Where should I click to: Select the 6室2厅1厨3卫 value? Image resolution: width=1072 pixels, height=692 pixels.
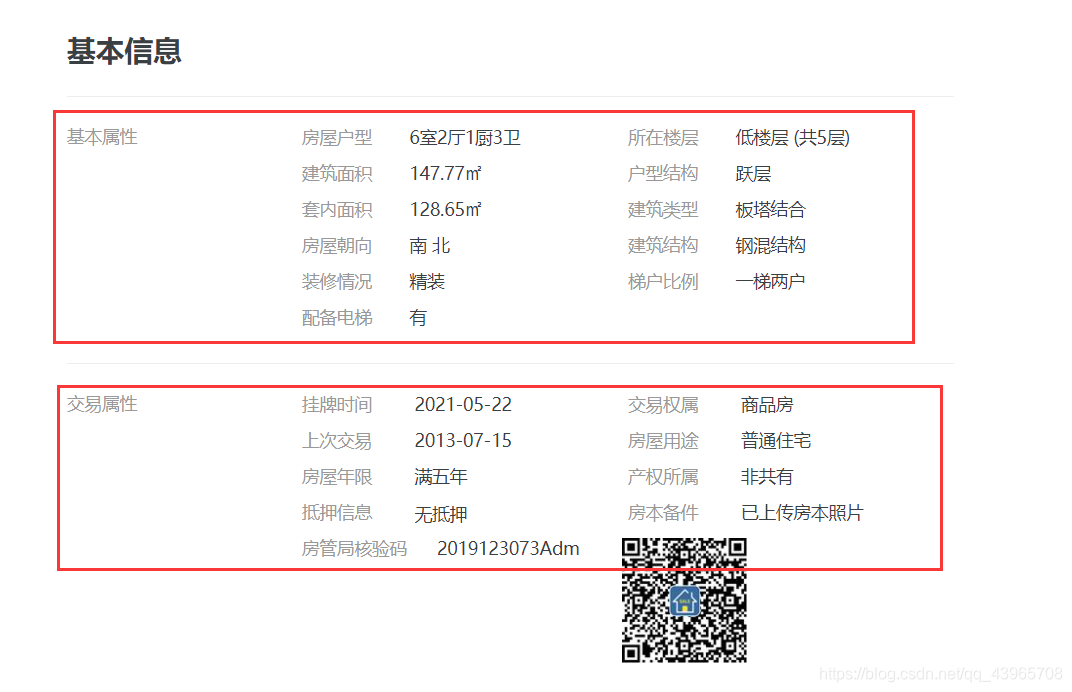click(465, 137)
